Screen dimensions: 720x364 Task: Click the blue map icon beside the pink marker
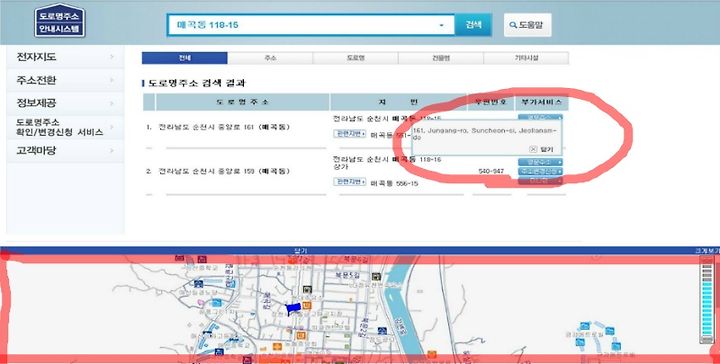tap(216, 302)
